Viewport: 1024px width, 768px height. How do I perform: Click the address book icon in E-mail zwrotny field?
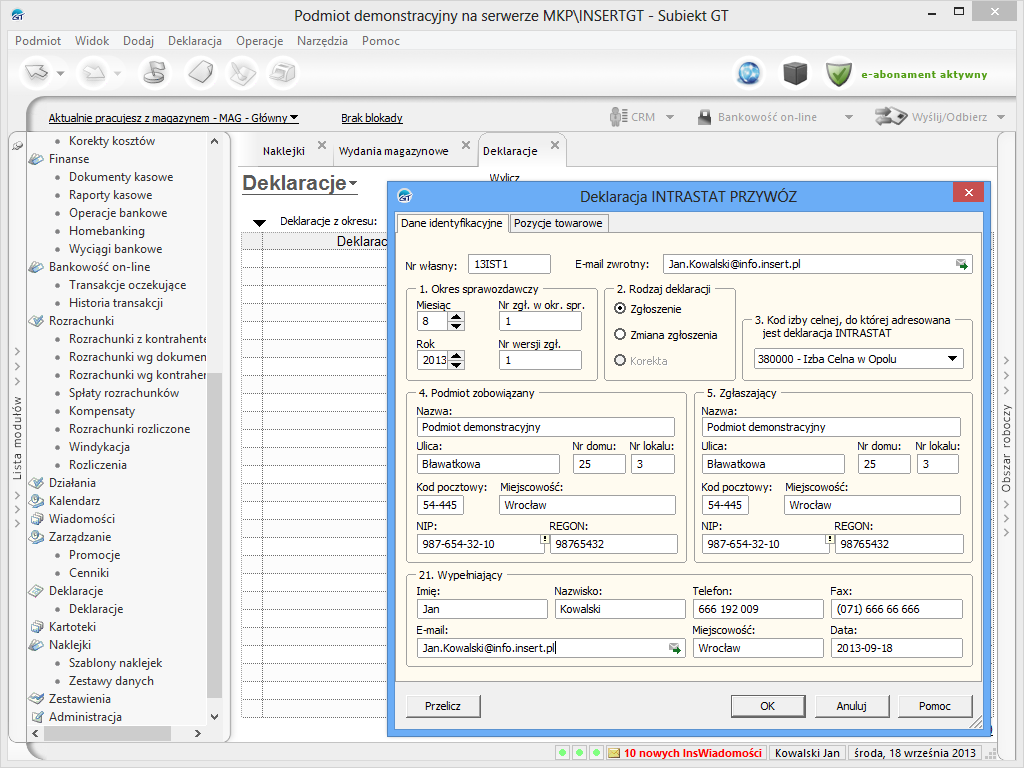[961, 264]
